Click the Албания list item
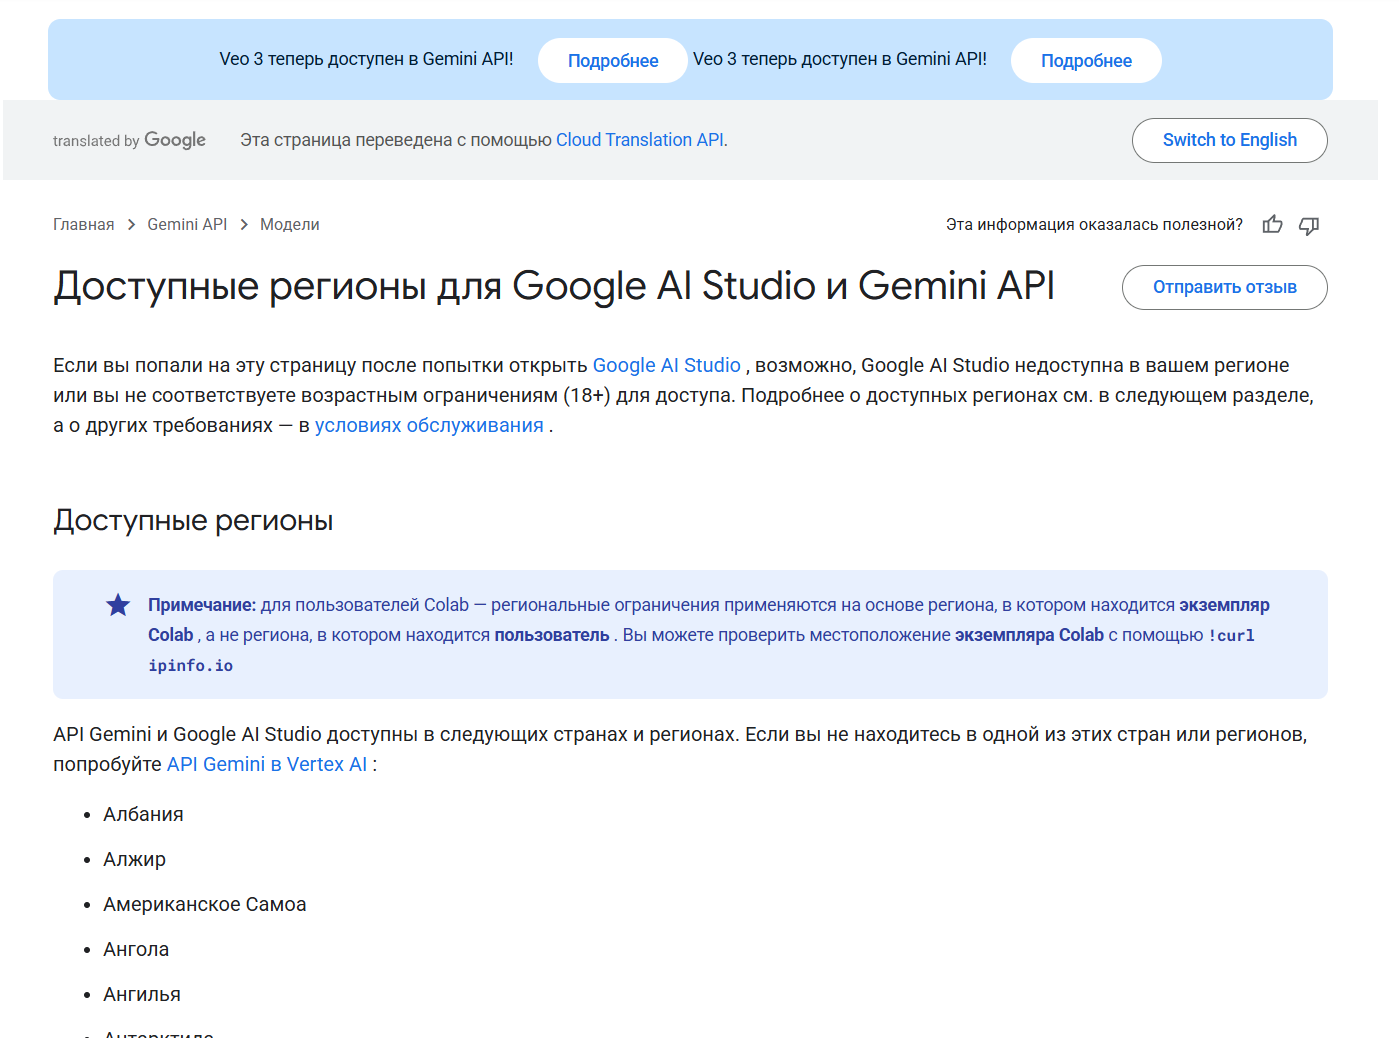Image resolution: width=1399 pixels, height=1038 pixels. click(x=143, y=814)
